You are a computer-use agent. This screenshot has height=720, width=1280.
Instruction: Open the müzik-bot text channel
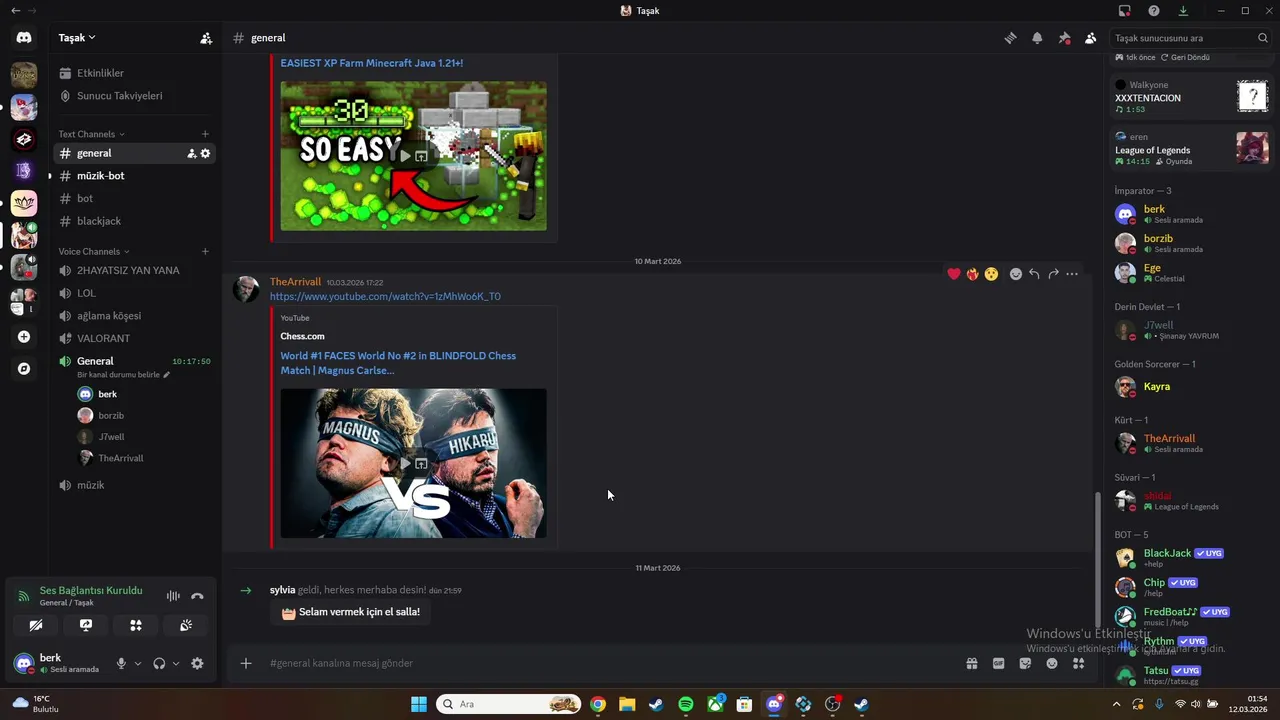point(134,176)
